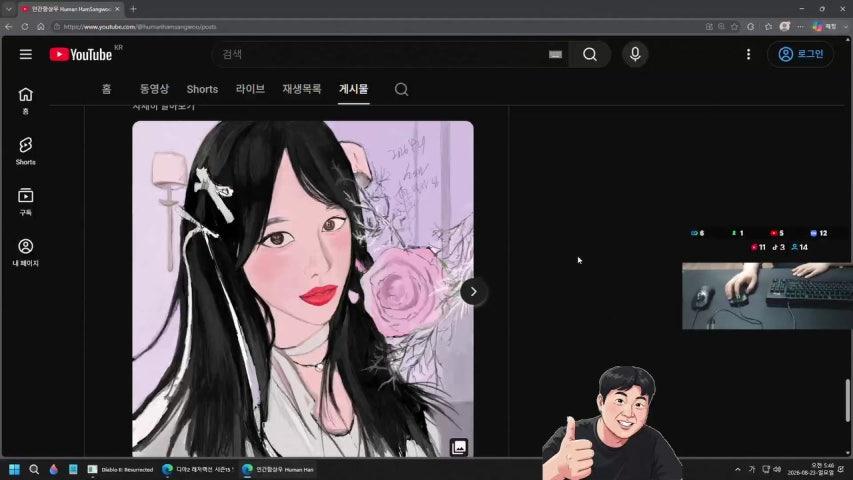Screen dimensions: 853x480
Task: Add this page to favorites star
Action: tap(734, 26)
